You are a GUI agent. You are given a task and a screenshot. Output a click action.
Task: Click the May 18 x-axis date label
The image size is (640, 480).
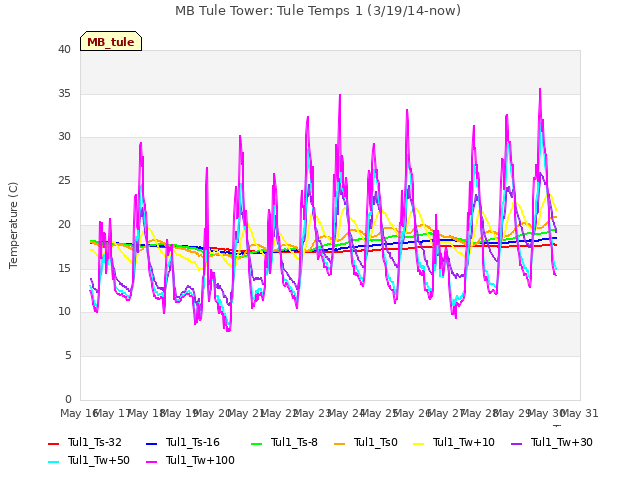(x=146, y=413)
